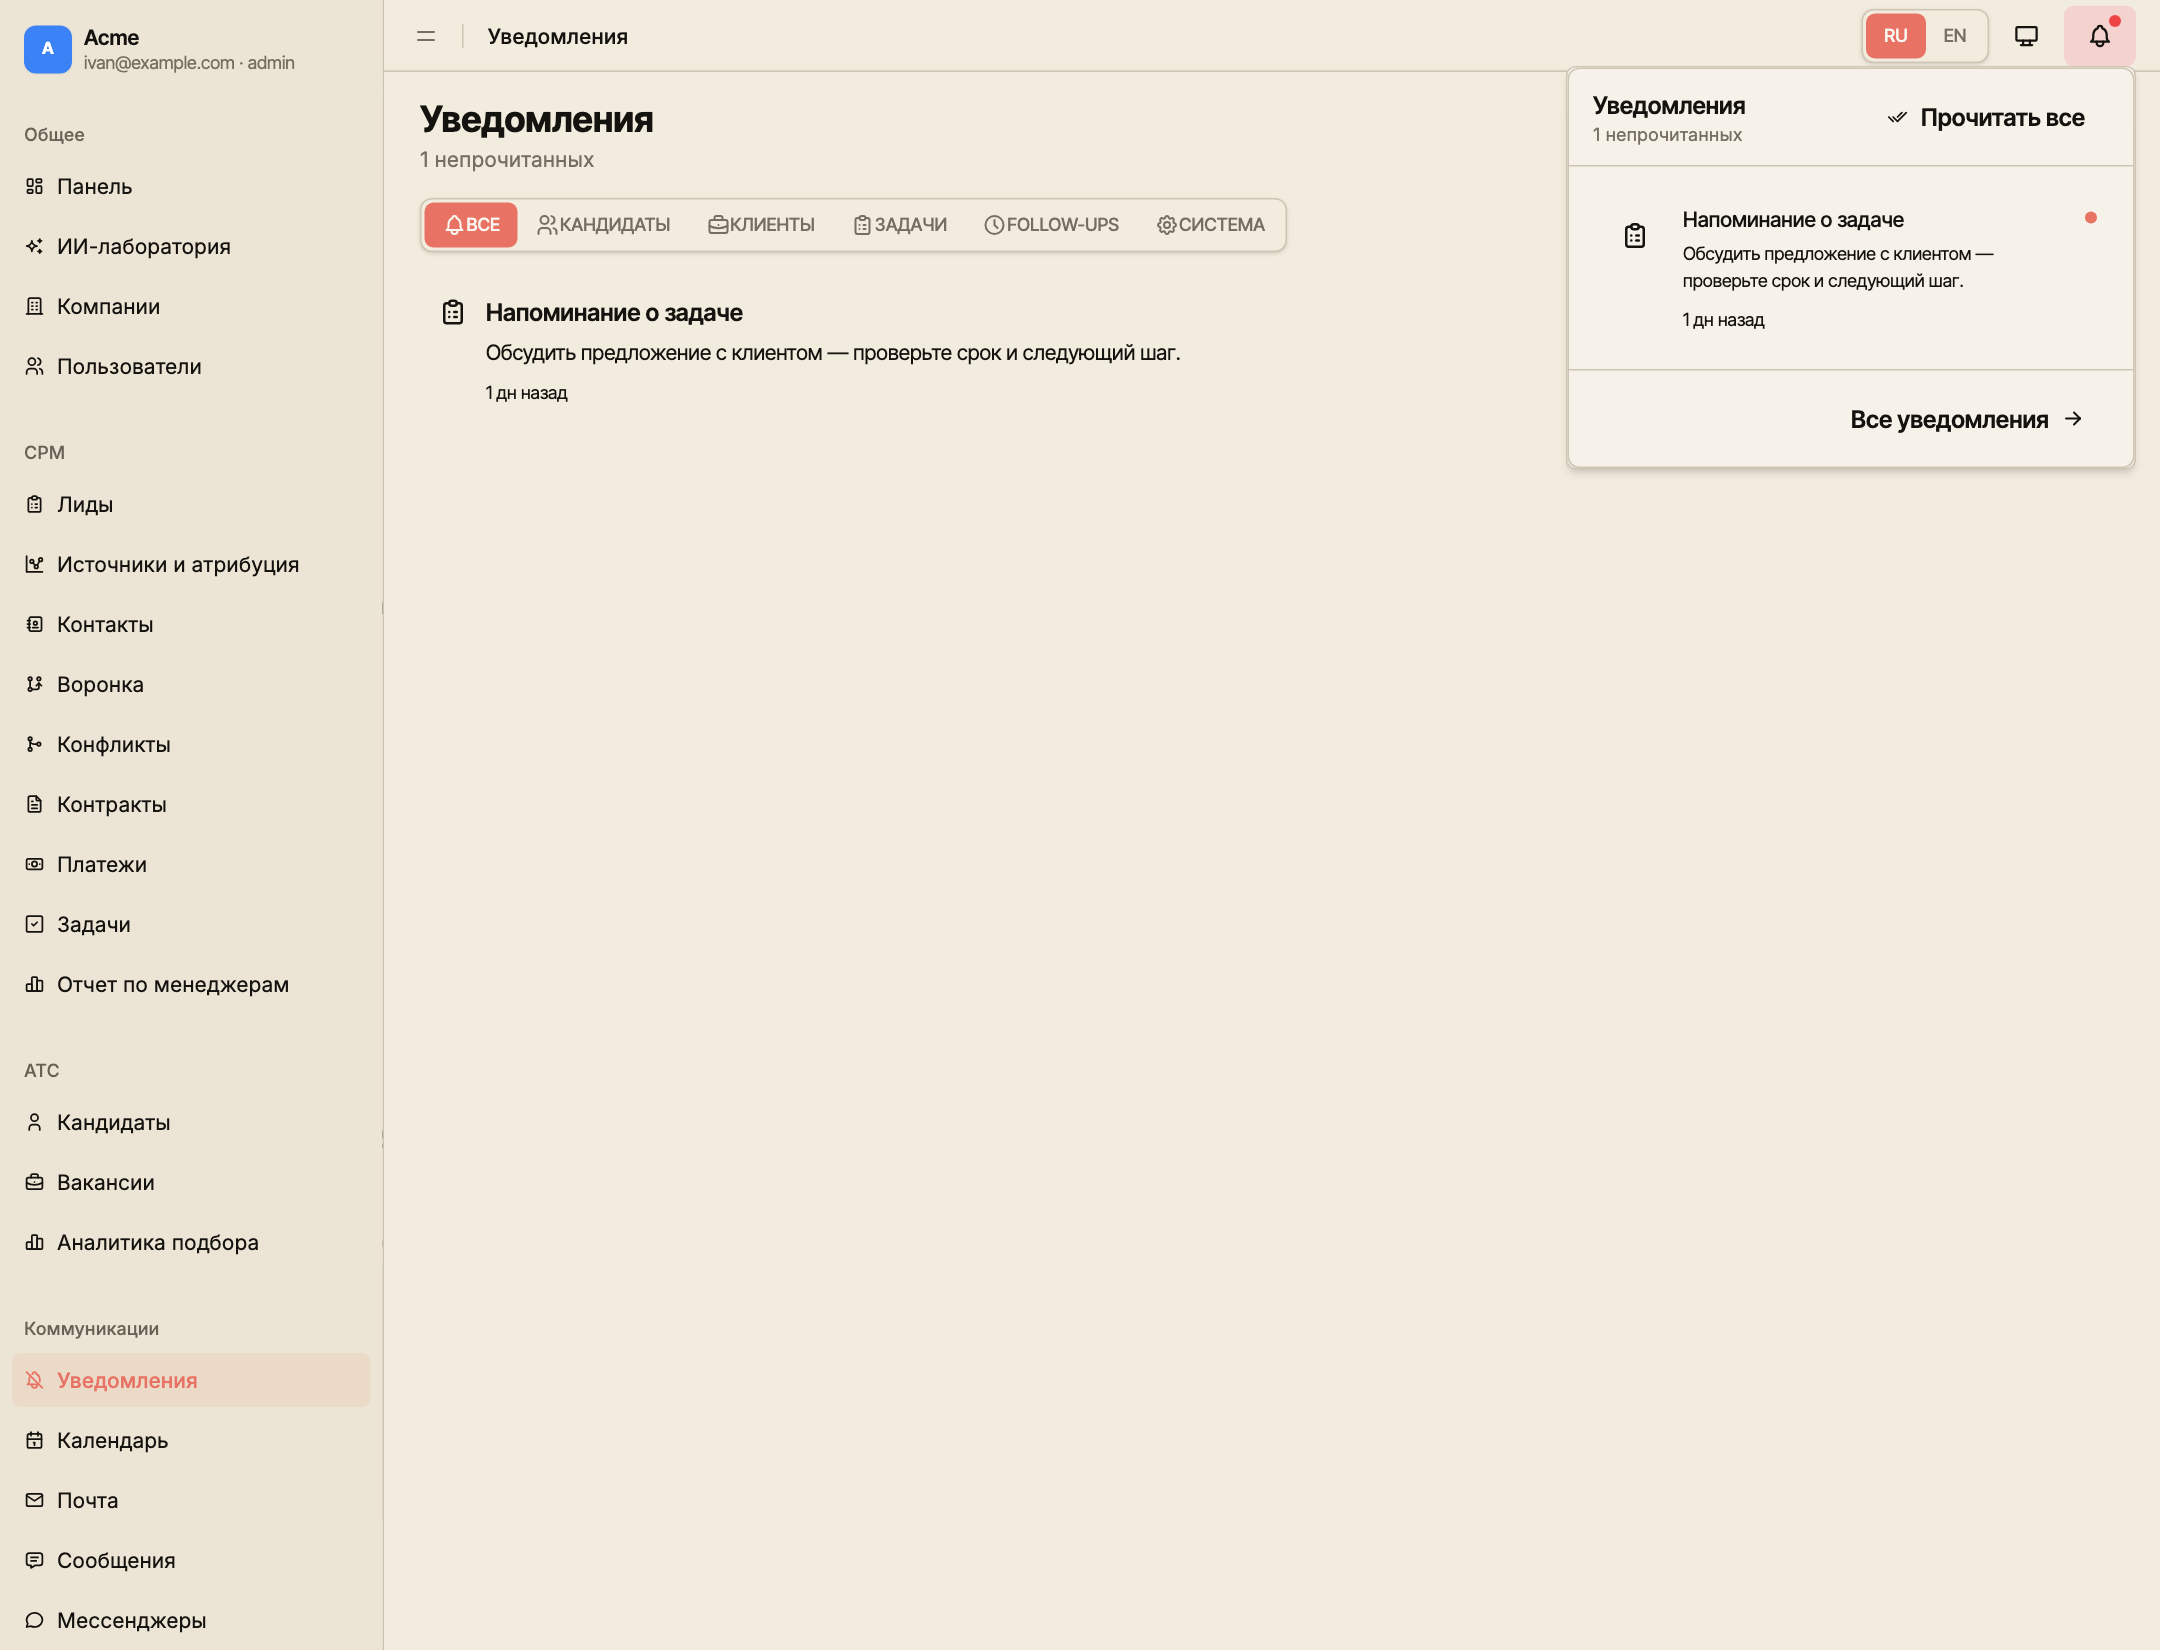Click the Acme workspace avatar
This screenshot has width=2160, height=1650.
[x=48, y=49]
